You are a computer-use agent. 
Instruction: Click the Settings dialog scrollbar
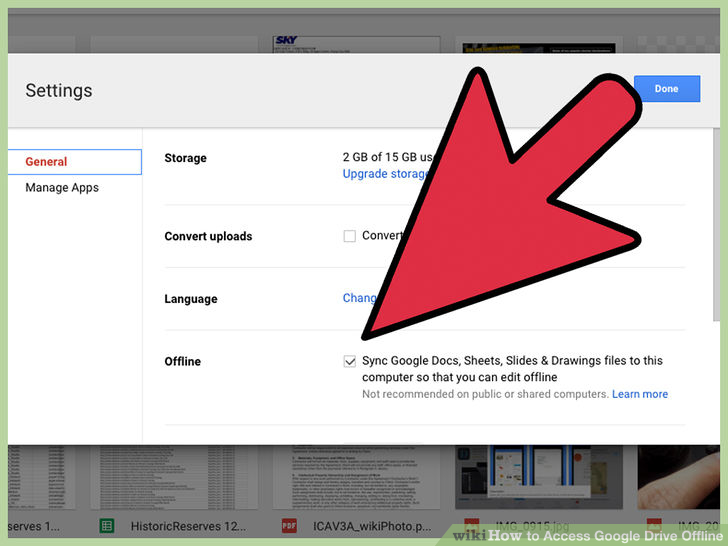click(x=716, y=224)
